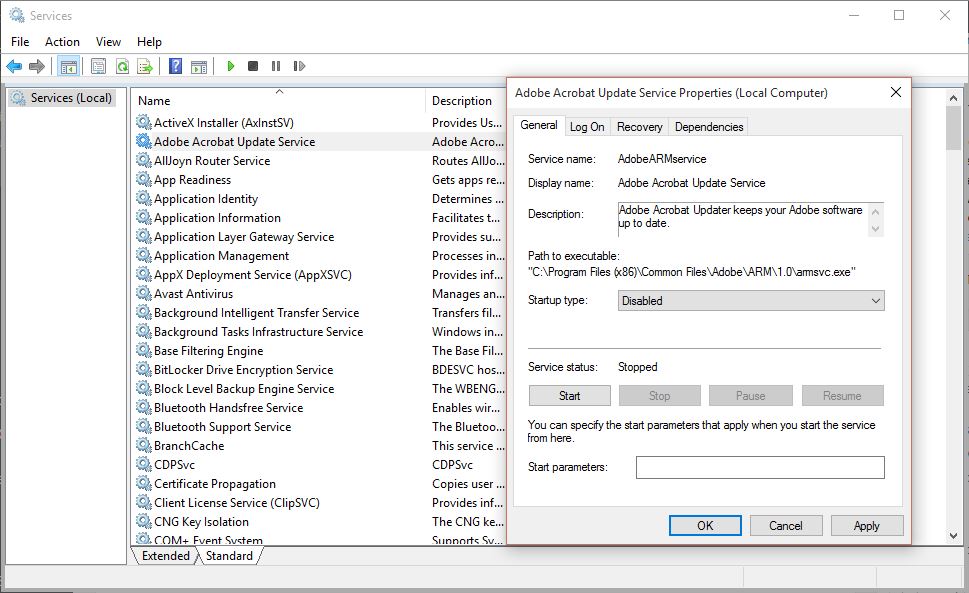
Task: Click the Stop Service square icon
Action: tap(253, 66)
